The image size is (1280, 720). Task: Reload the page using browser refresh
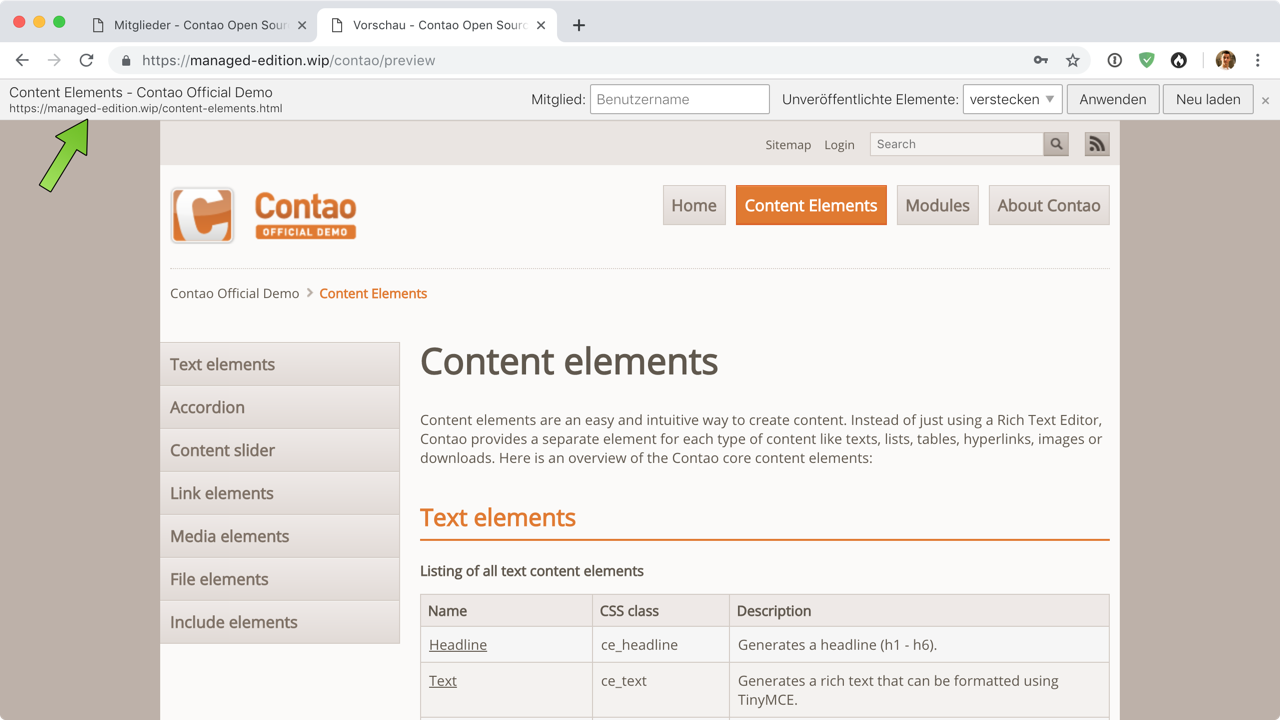(x=87, y=60)
